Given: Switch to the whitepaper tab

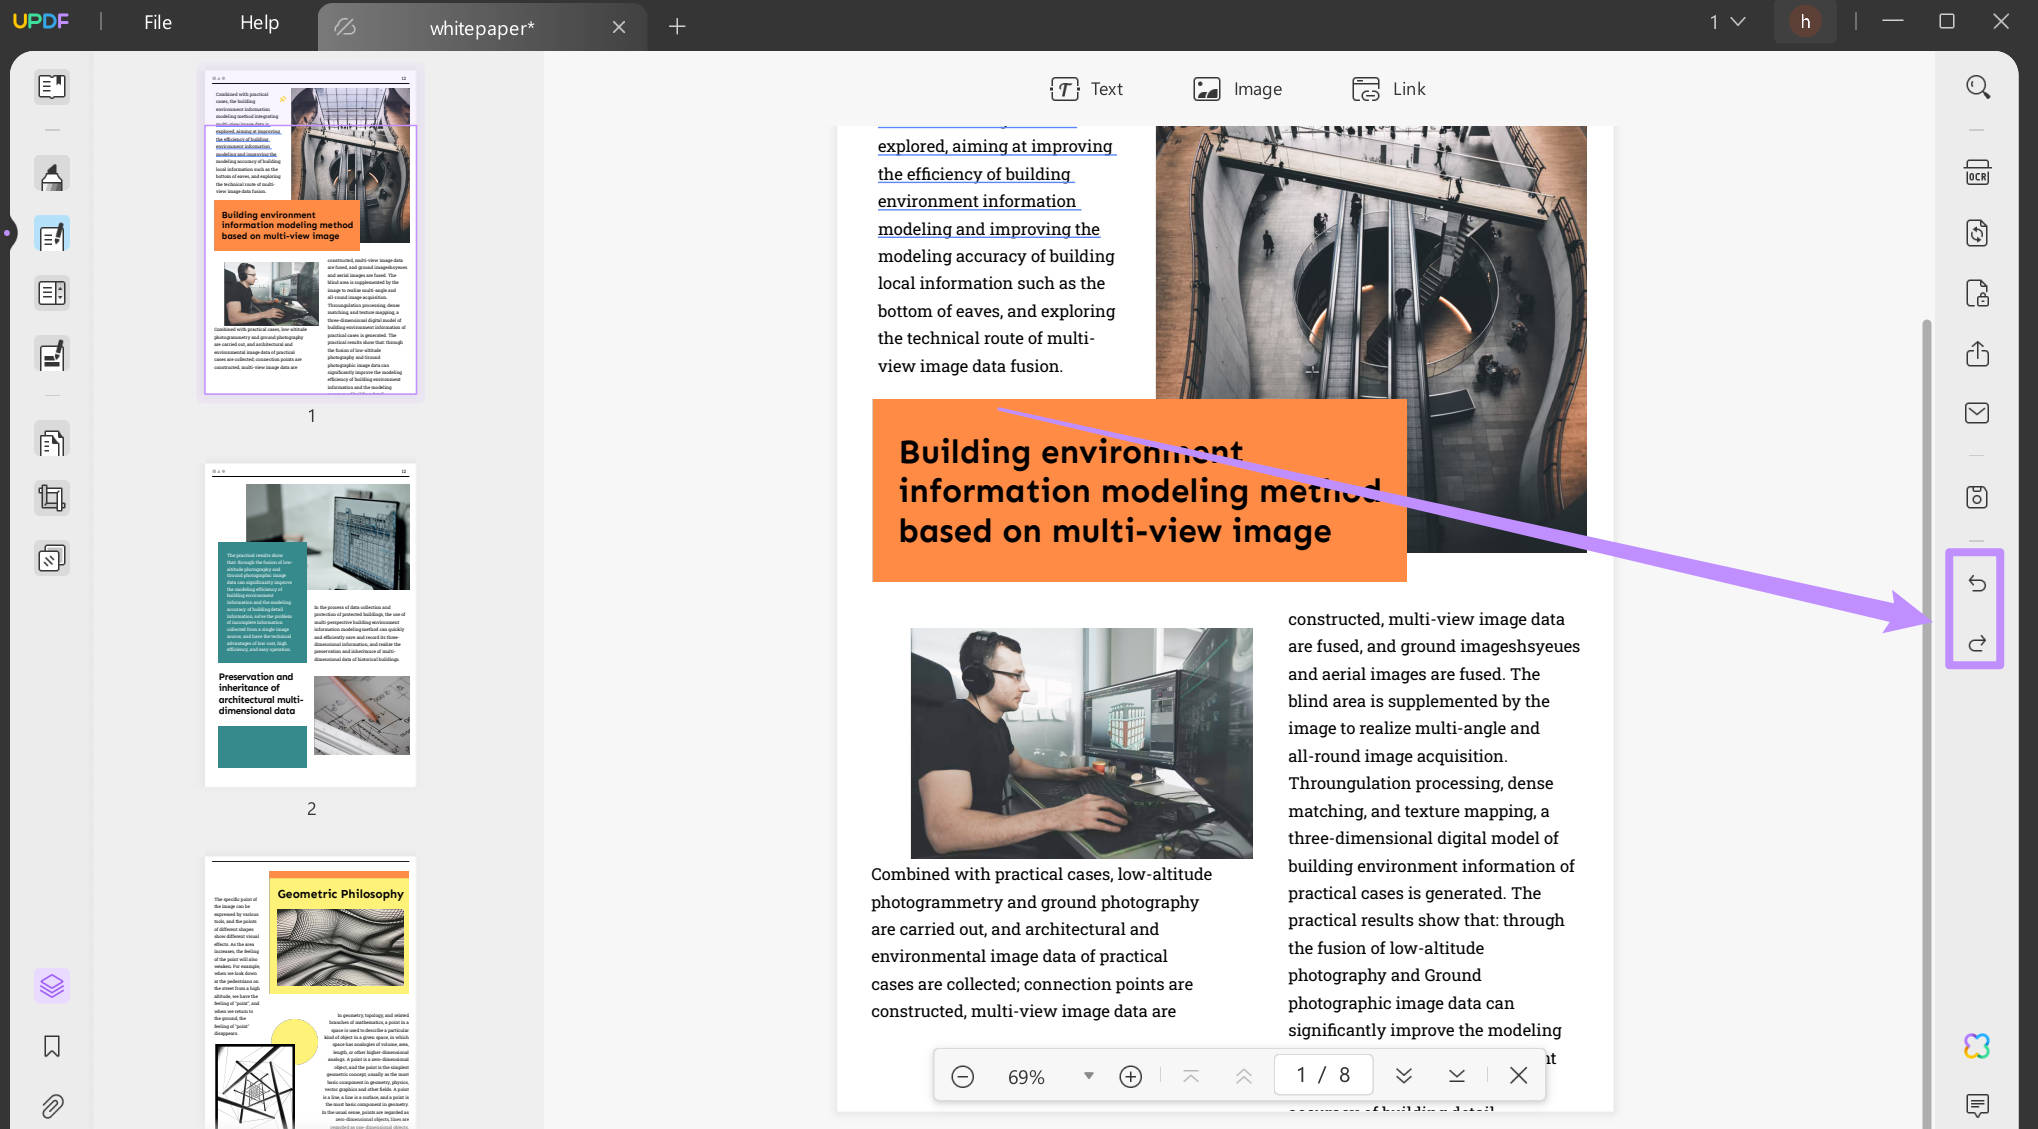Looking at the screenshot, I should point(482,28).
